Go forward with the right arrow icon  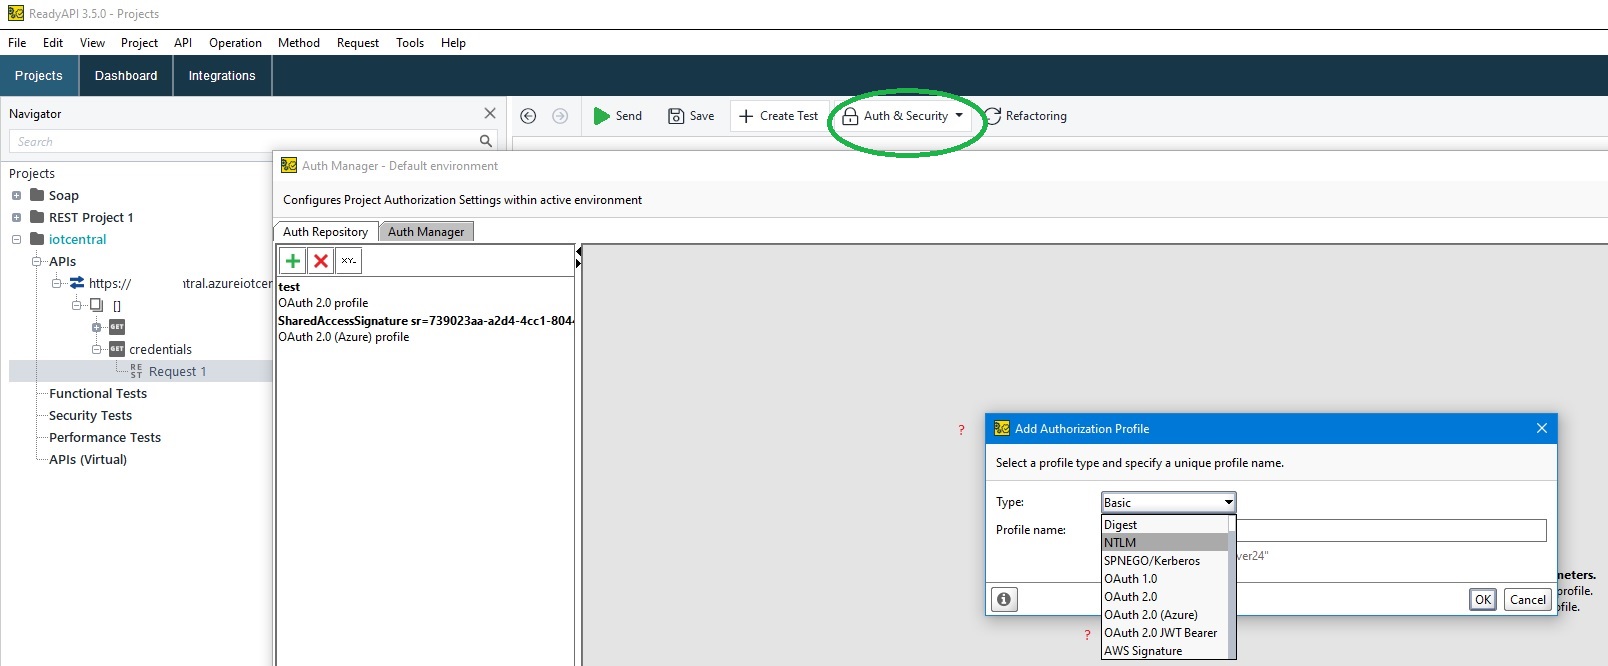pyautogui.click(x=560, y=116)
